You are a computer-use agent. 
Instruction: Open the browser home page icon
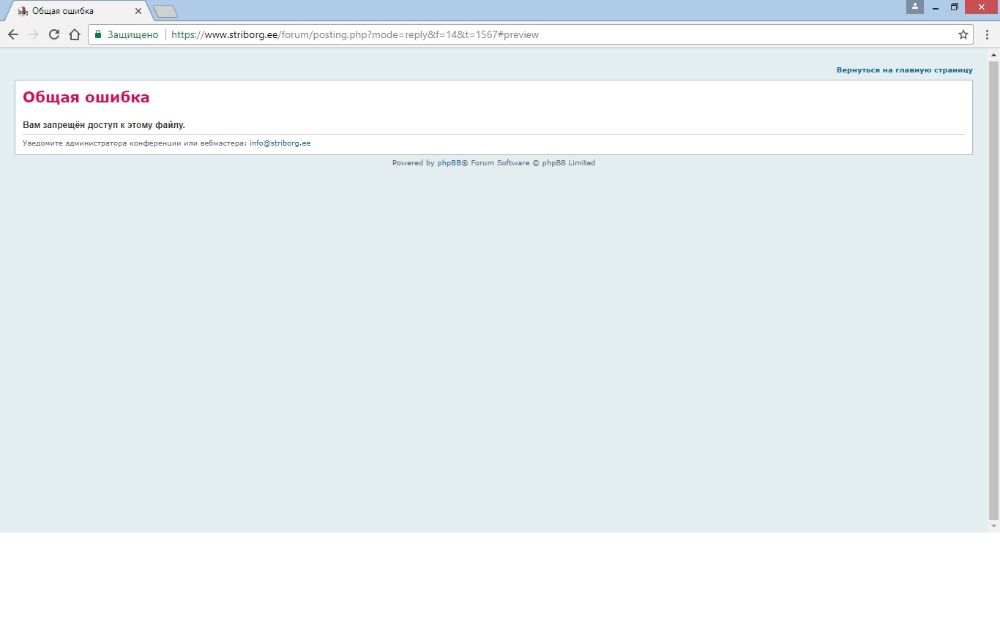point(74,34)
